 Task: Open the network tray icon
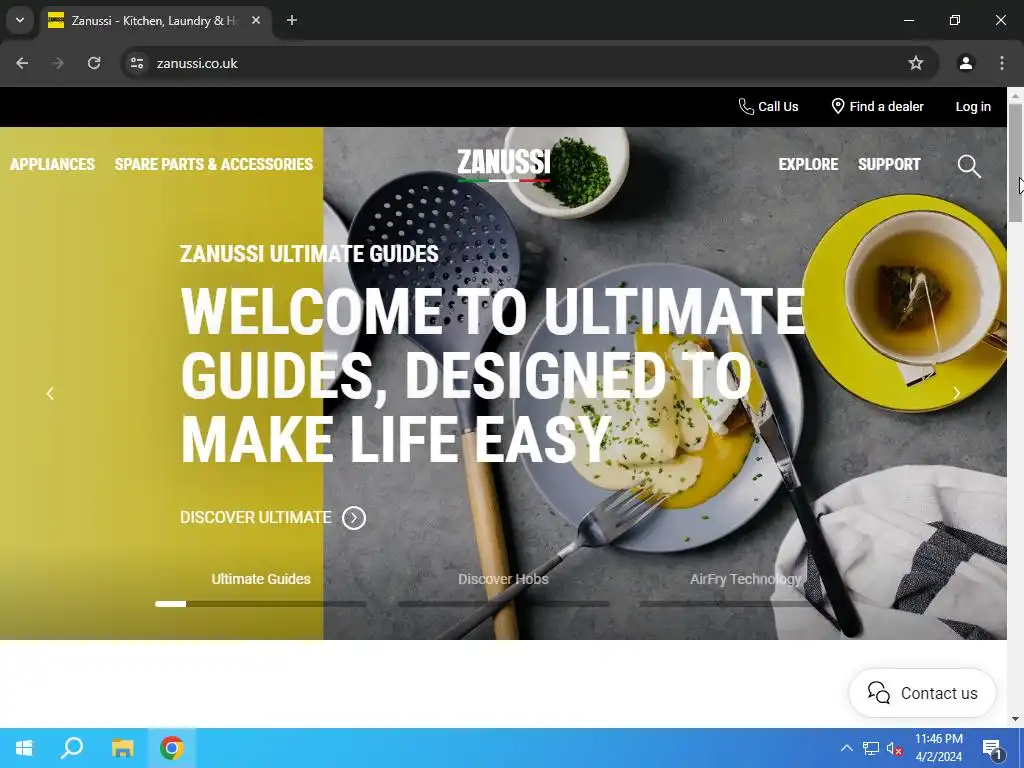[x=871, y=748]
